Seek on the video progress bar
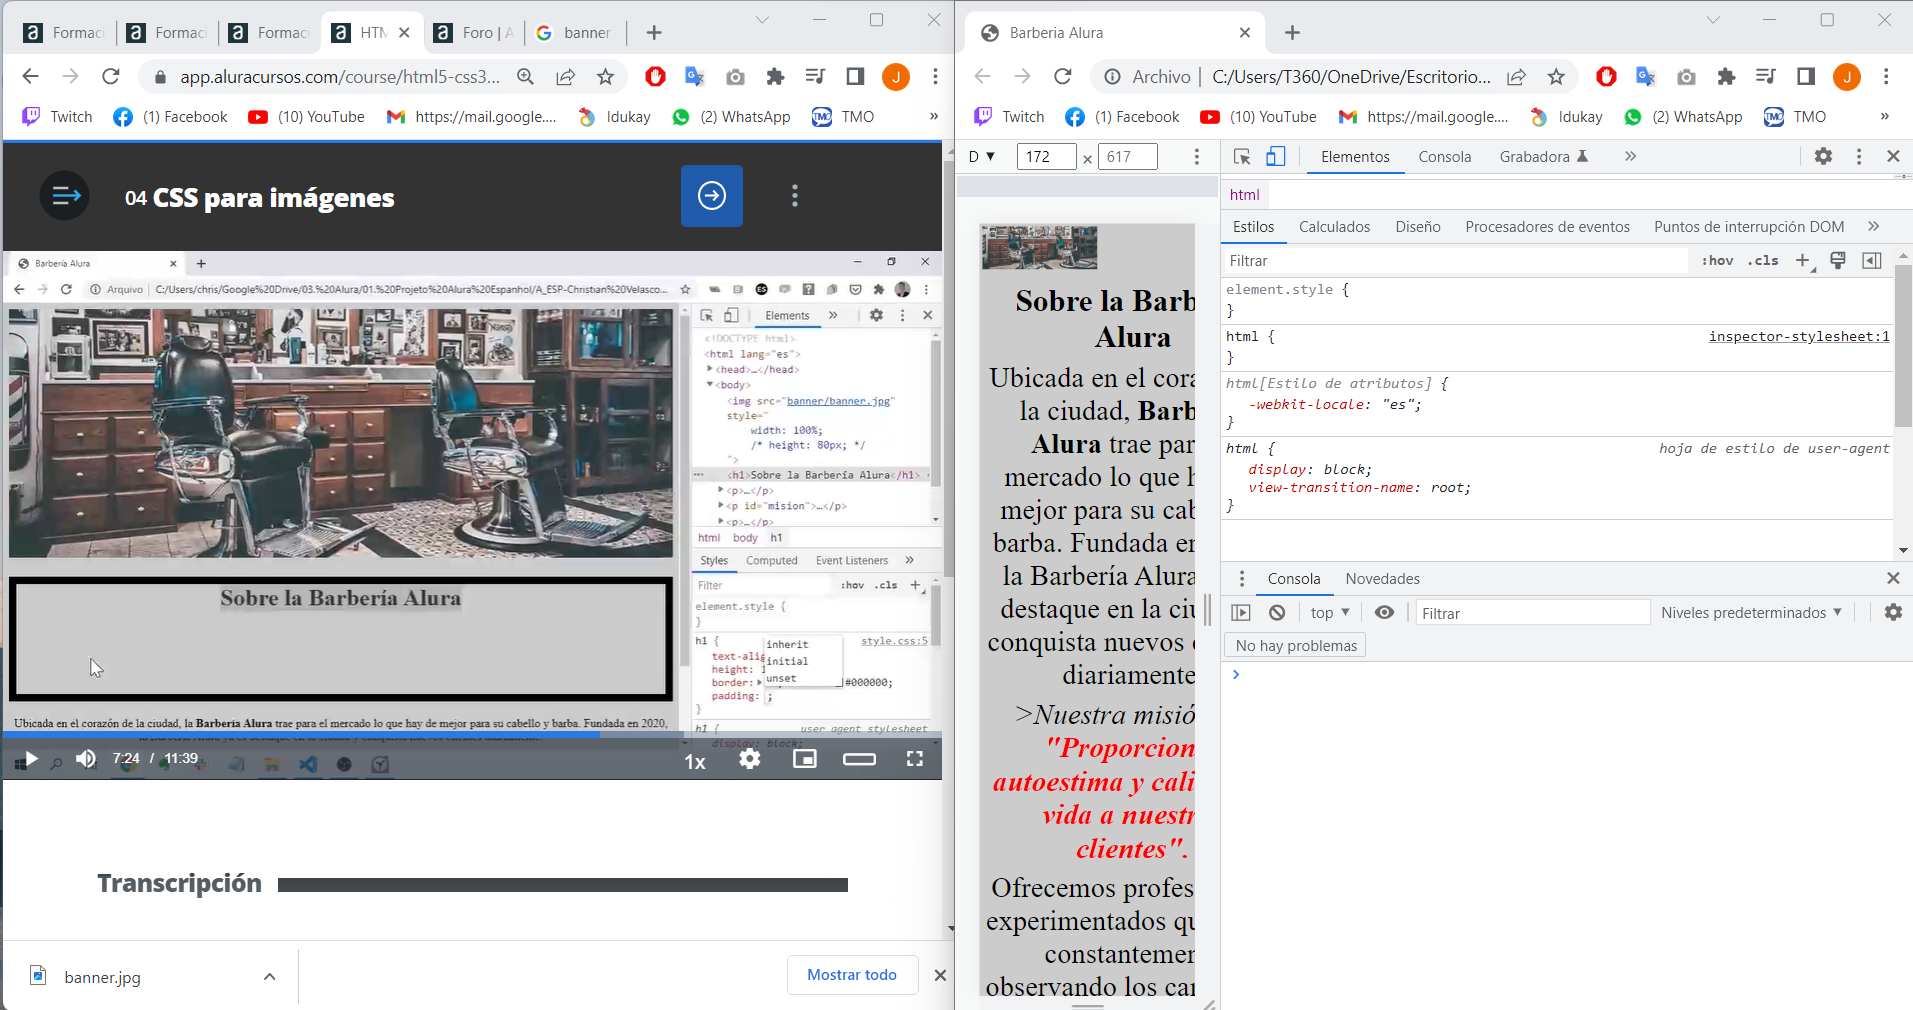 (472, 734)
